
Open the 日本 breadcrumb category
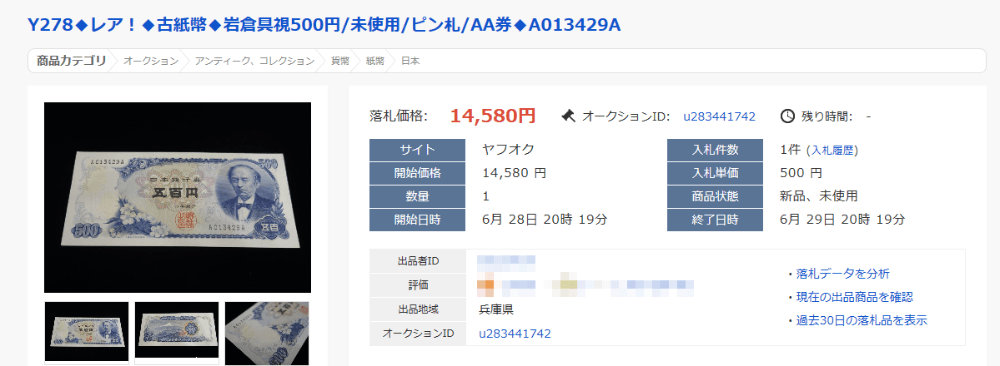click(x=410, y=61)
